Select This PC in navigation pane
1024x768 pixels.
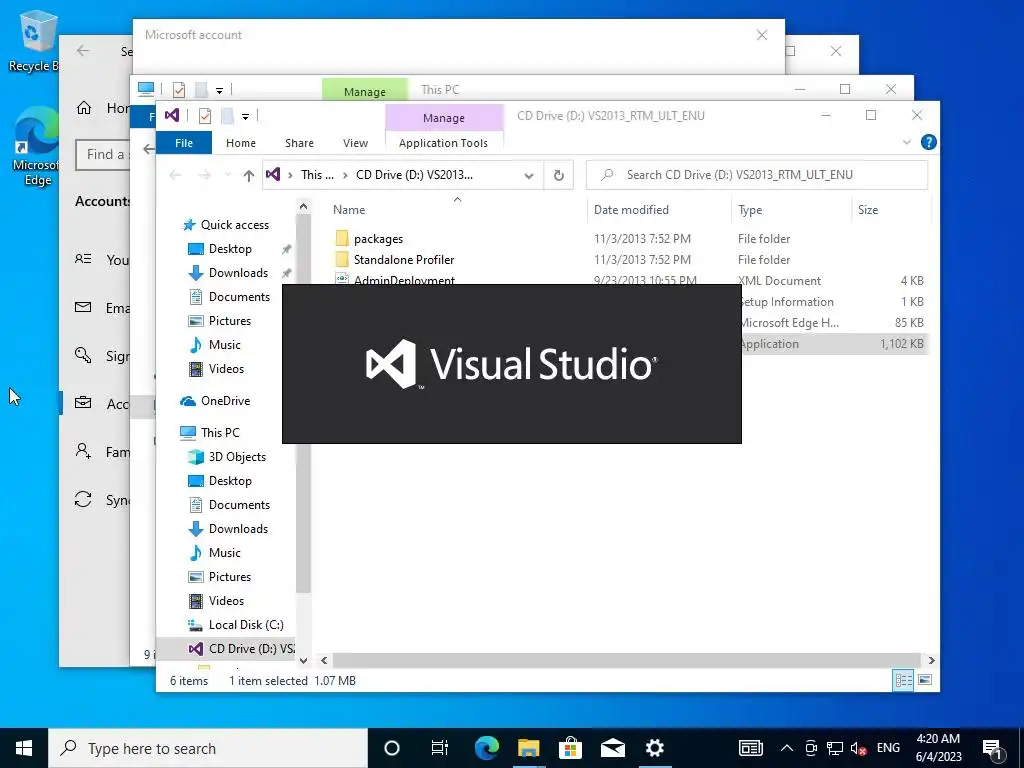click(219, 432)
